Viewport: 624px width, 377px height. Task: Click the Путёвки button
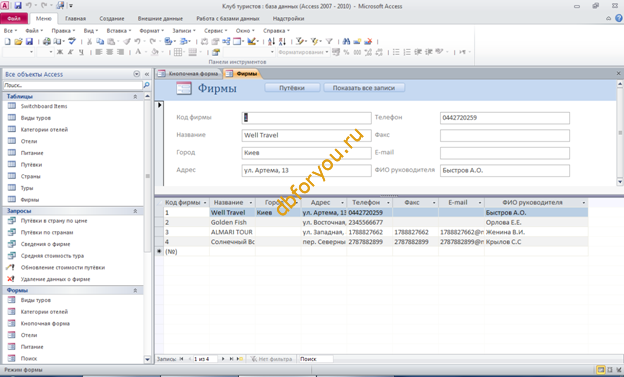292,88
